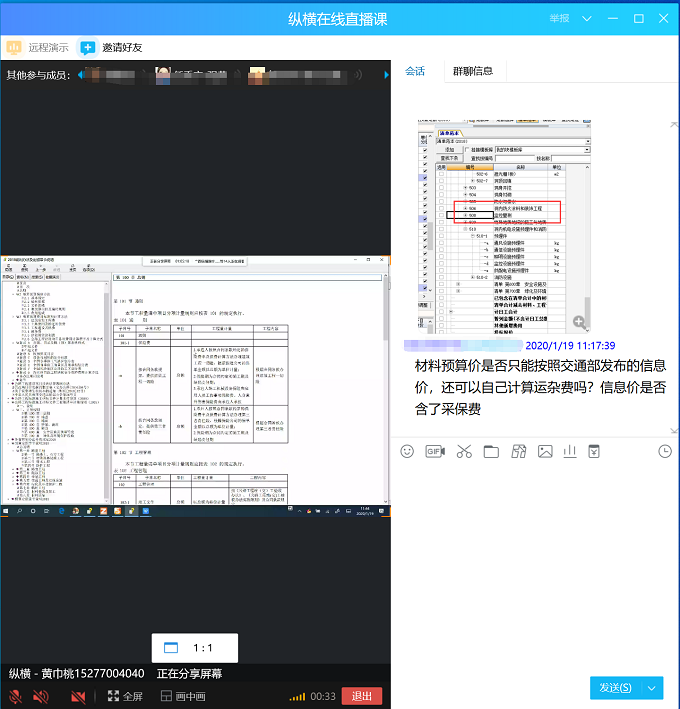Open the bar chart poll icon

tap(570, 451)
